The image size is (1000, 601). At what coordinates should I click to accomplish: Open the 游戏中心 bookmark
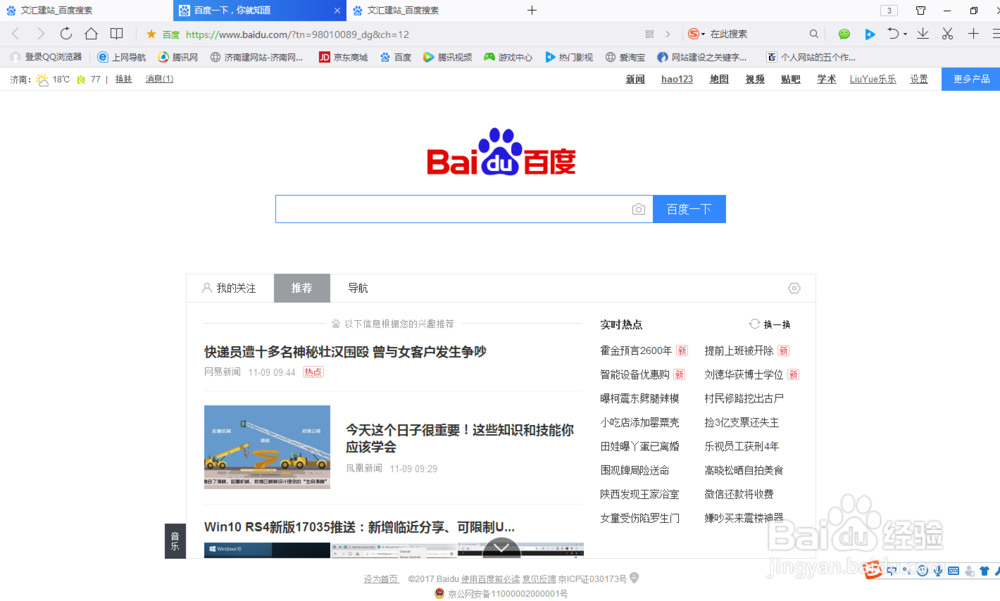(x=508, y=57)
